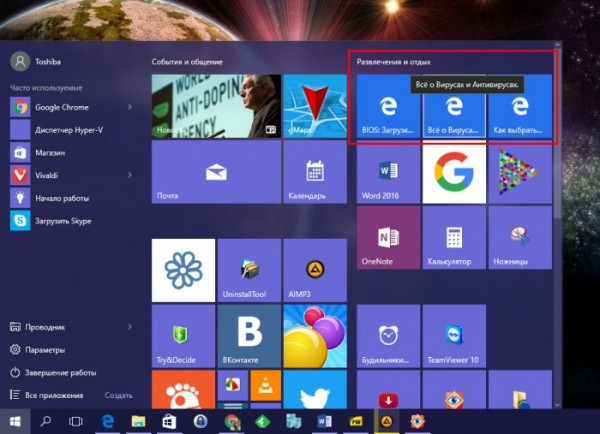
Task: Launch Edge from the taskbar
Action: click(108, 421)
